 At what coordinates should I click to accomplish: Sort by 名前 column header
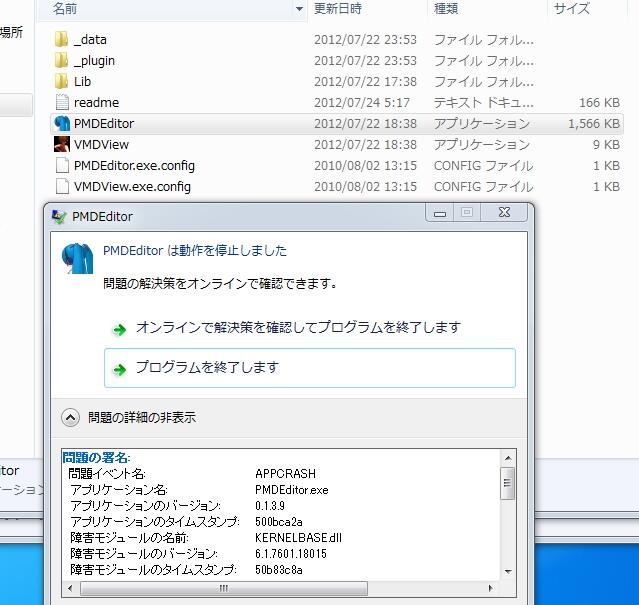tap(65, 9)
